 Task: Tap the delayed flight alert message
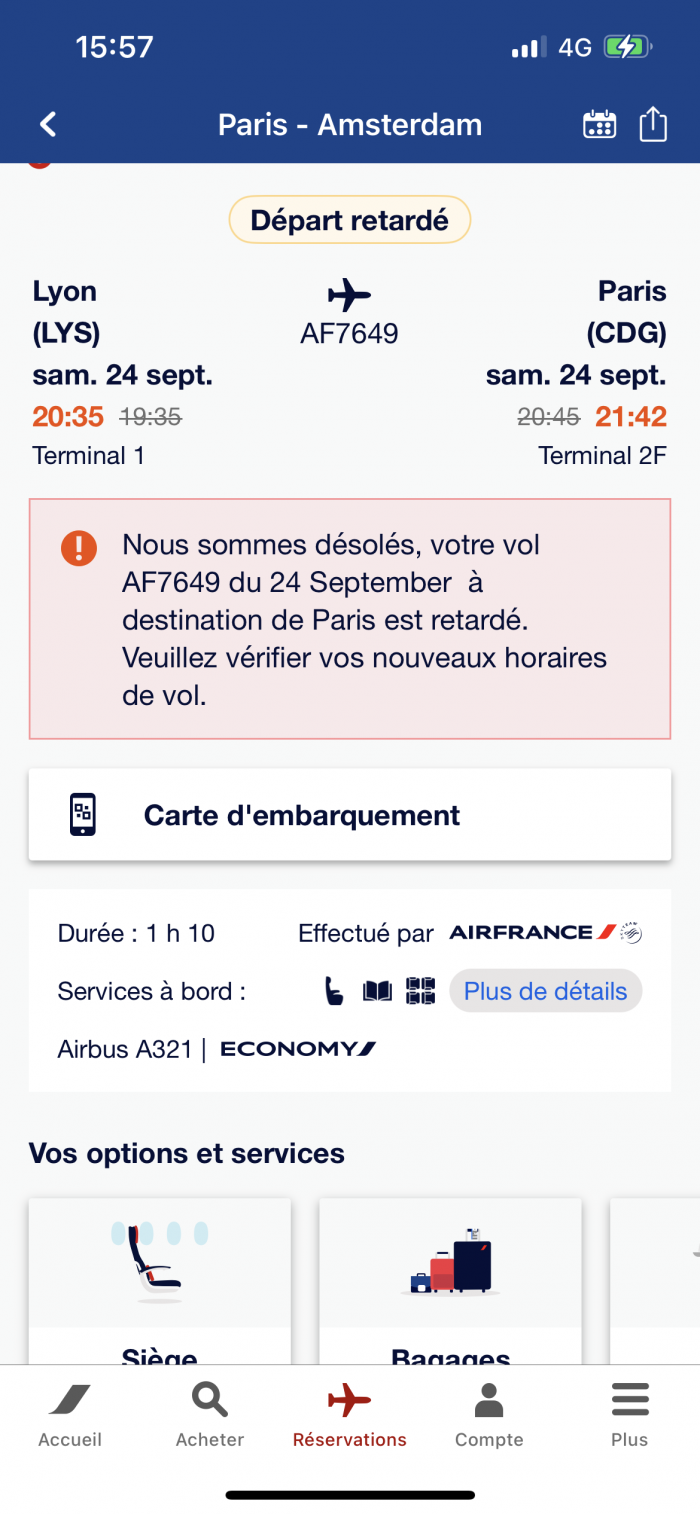click(350, 619)
